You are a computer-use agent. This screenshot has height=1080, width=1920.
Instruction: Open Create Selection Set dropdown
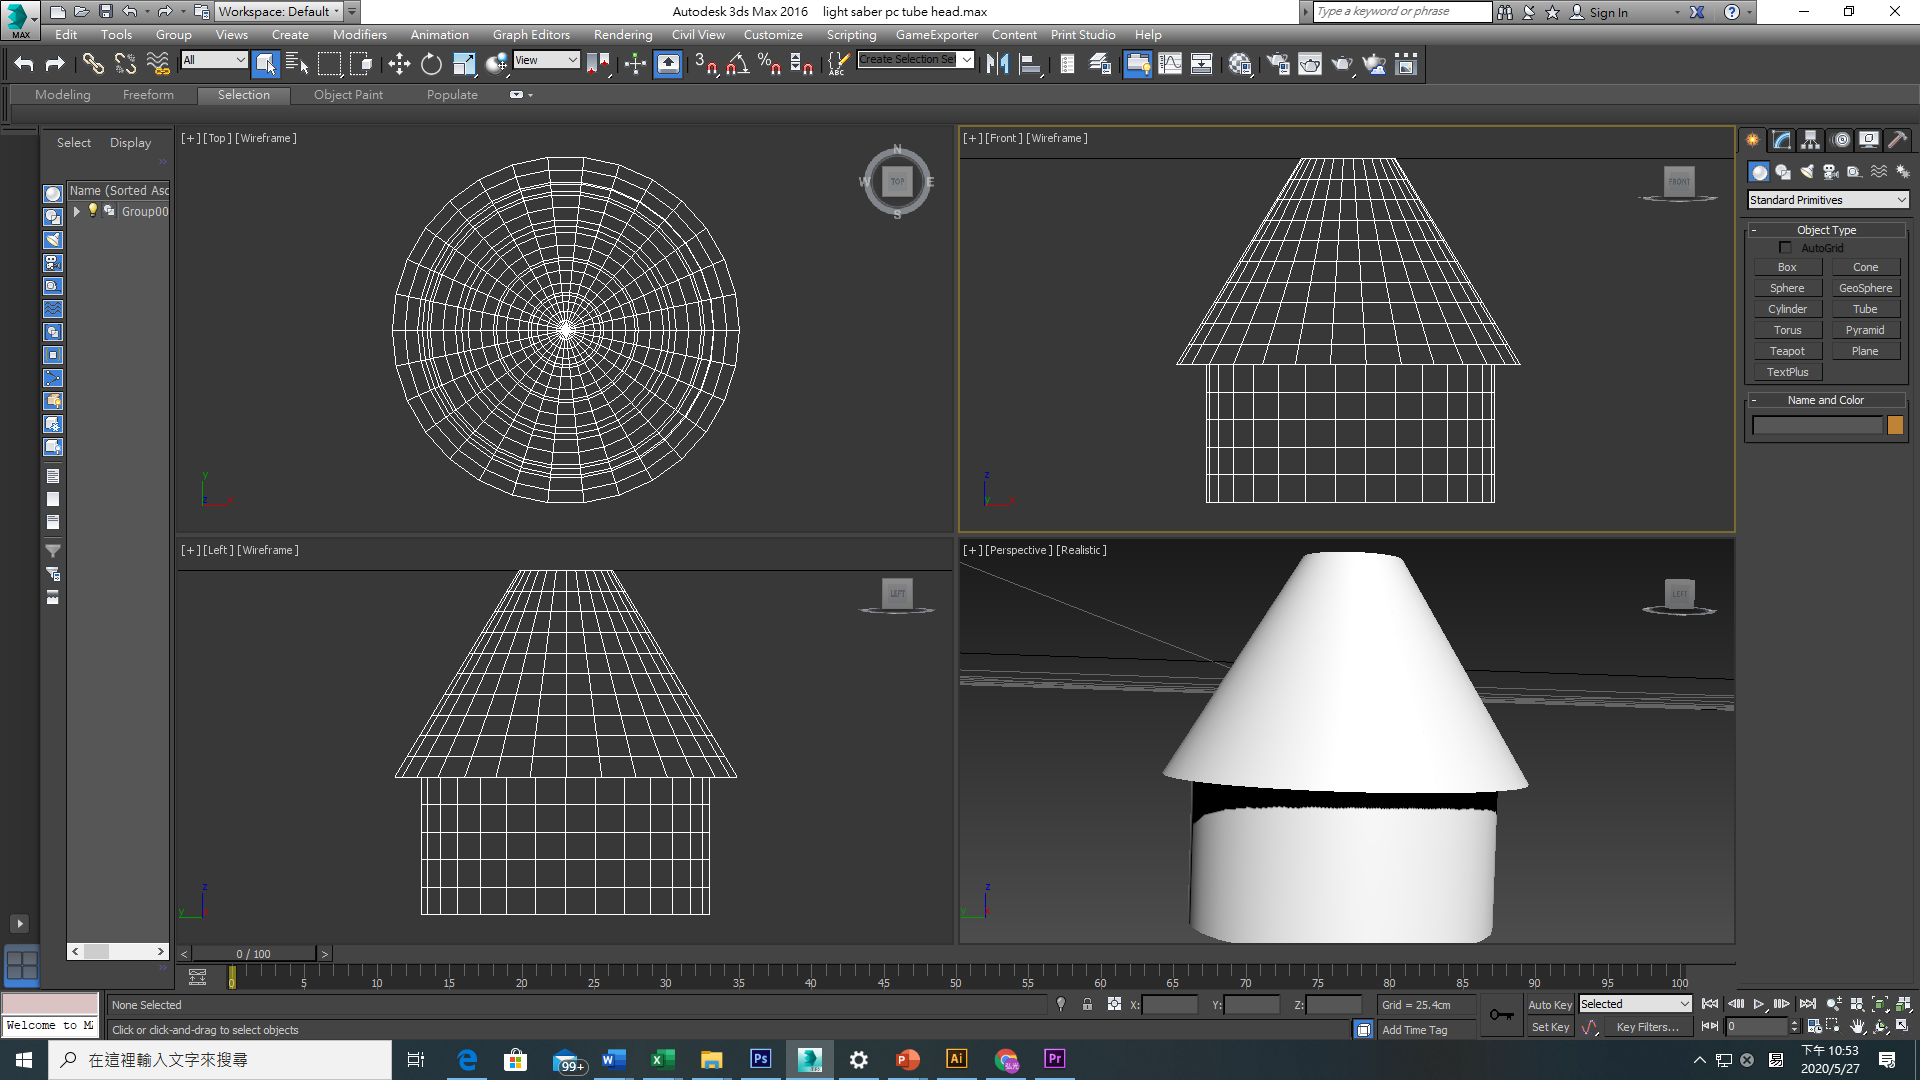[x=915, y=60]
